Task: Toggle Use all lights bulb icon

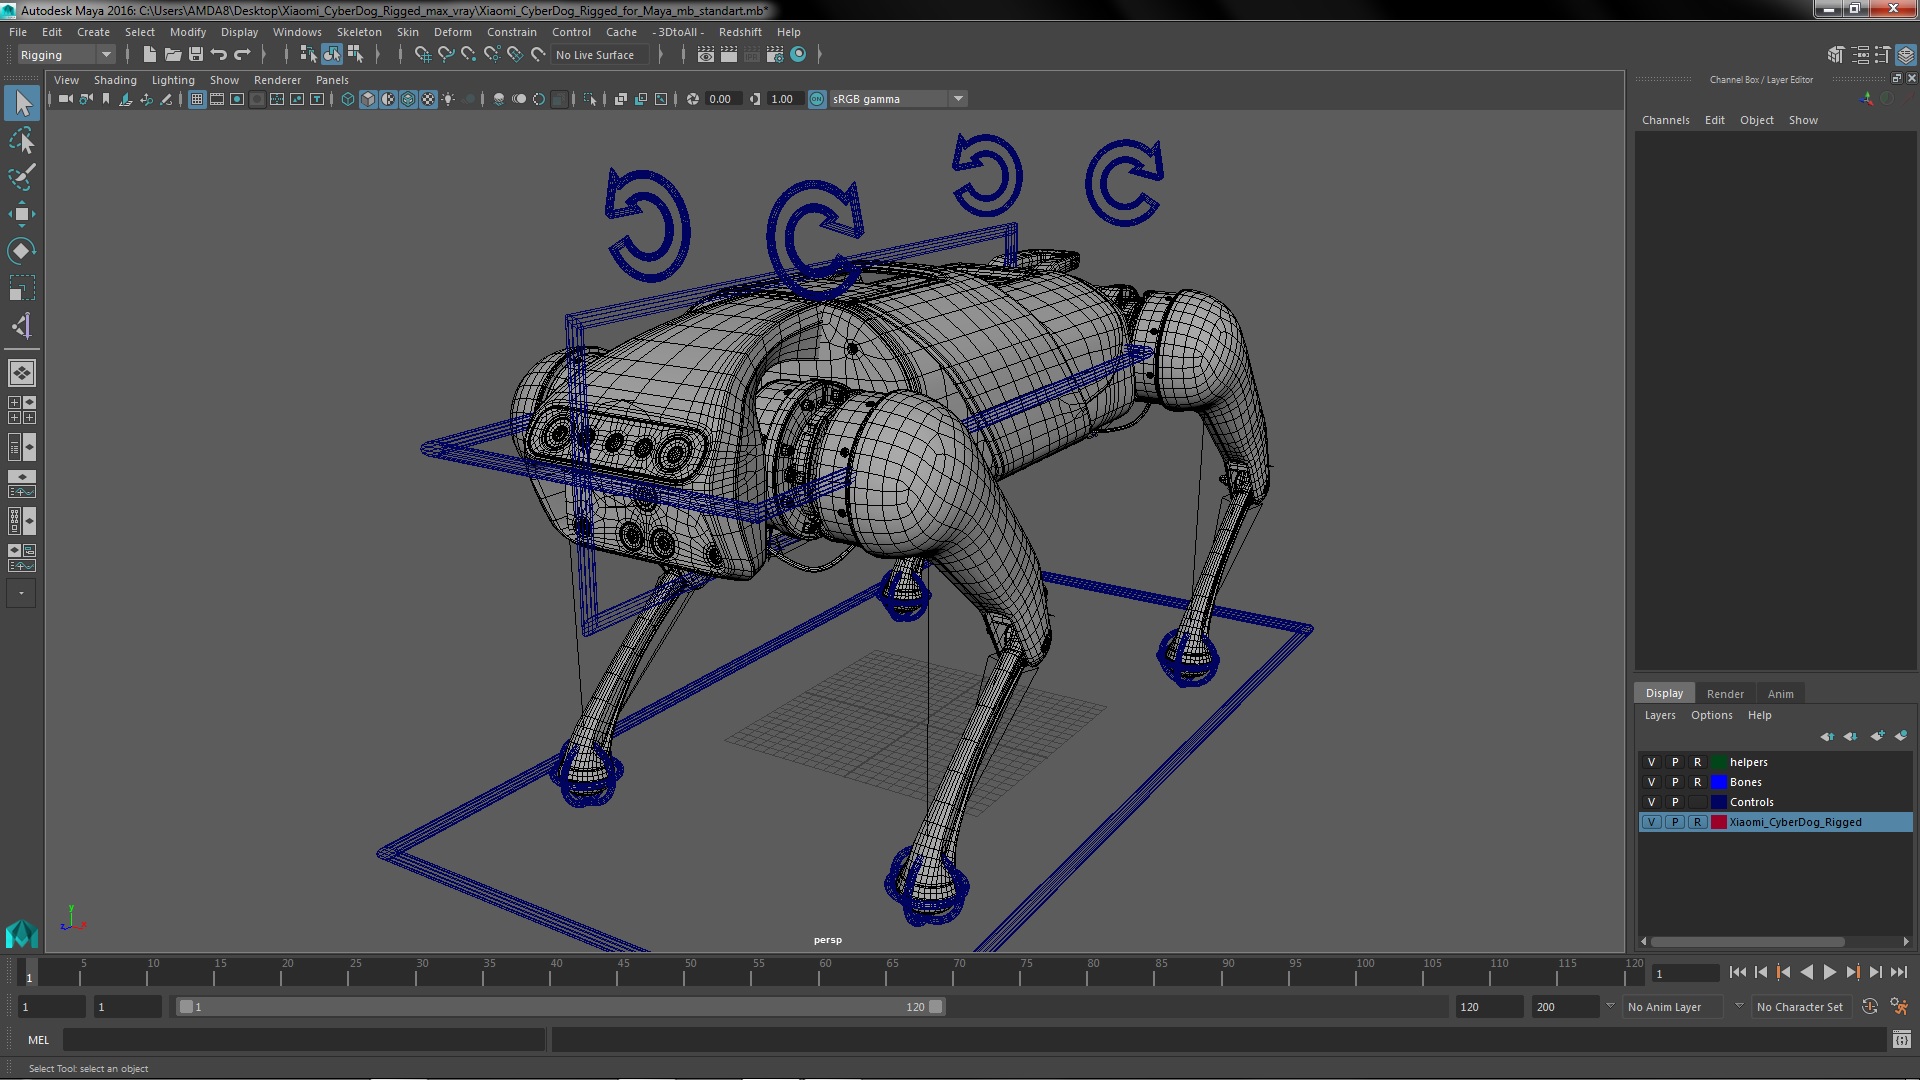Action: (448, 99)
